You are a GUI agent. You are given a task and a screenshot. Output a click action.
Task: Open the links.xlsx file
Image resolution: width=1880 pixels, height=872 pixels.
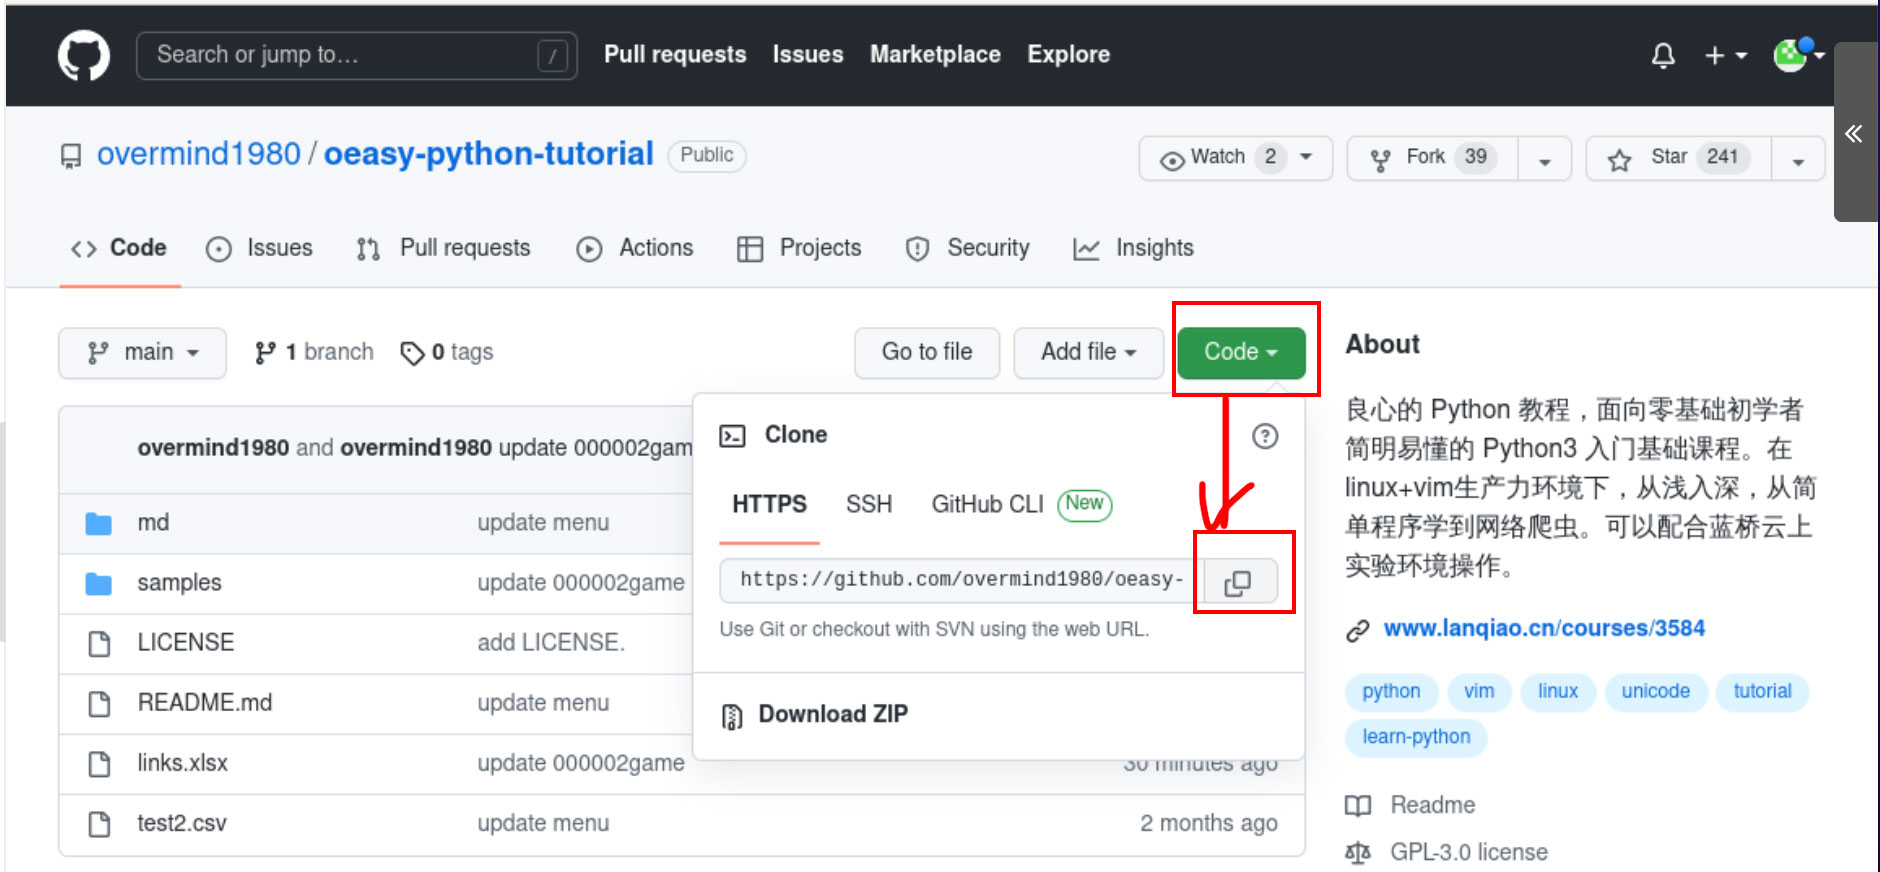point(183,763)
